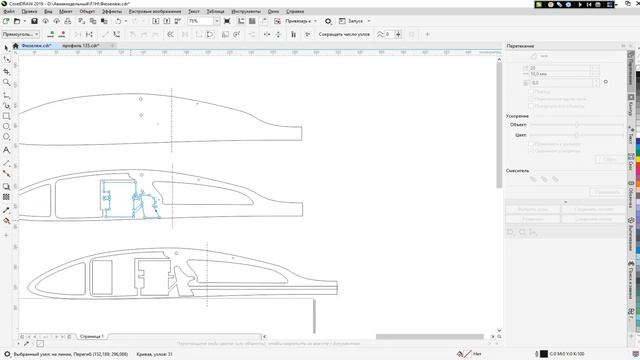Click the curve smoothness stepper arrows
Image resolution: width=640 pixels, height=360 pixels.
pyautogui.click(x=398, y=34)
